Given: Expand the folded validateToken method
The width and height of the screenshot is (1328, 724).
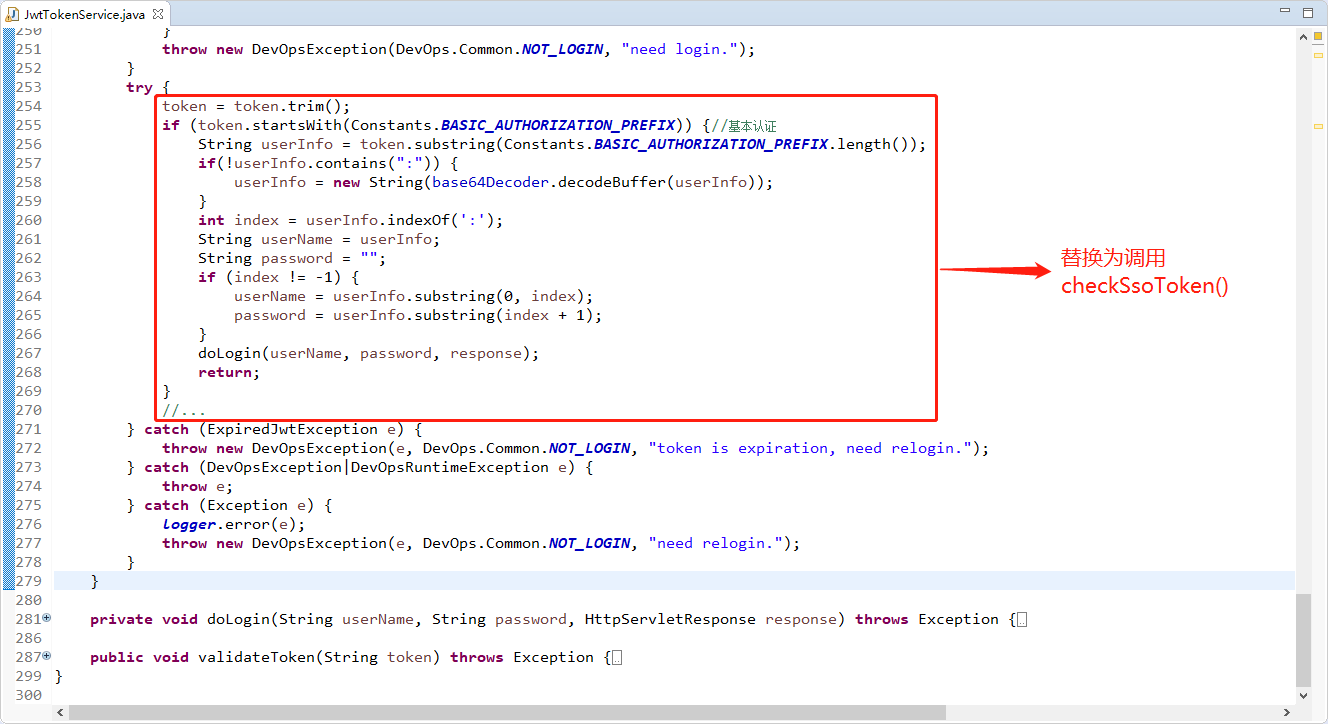Looking at the screenshot, I should (46, 657).
